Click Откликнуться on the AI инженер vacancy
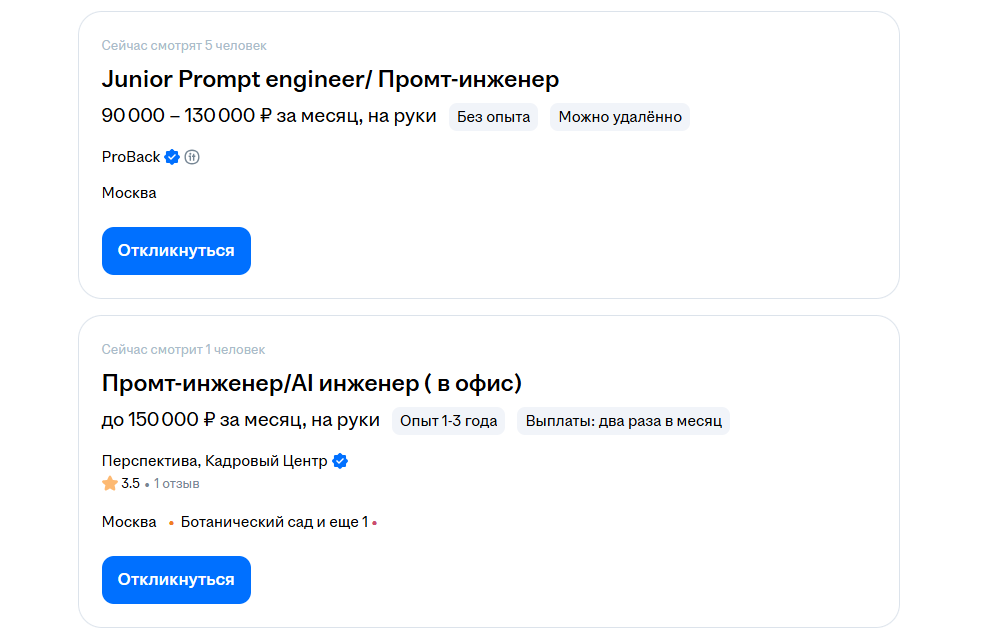Screen dimensions: 992x637 (176, 579)
